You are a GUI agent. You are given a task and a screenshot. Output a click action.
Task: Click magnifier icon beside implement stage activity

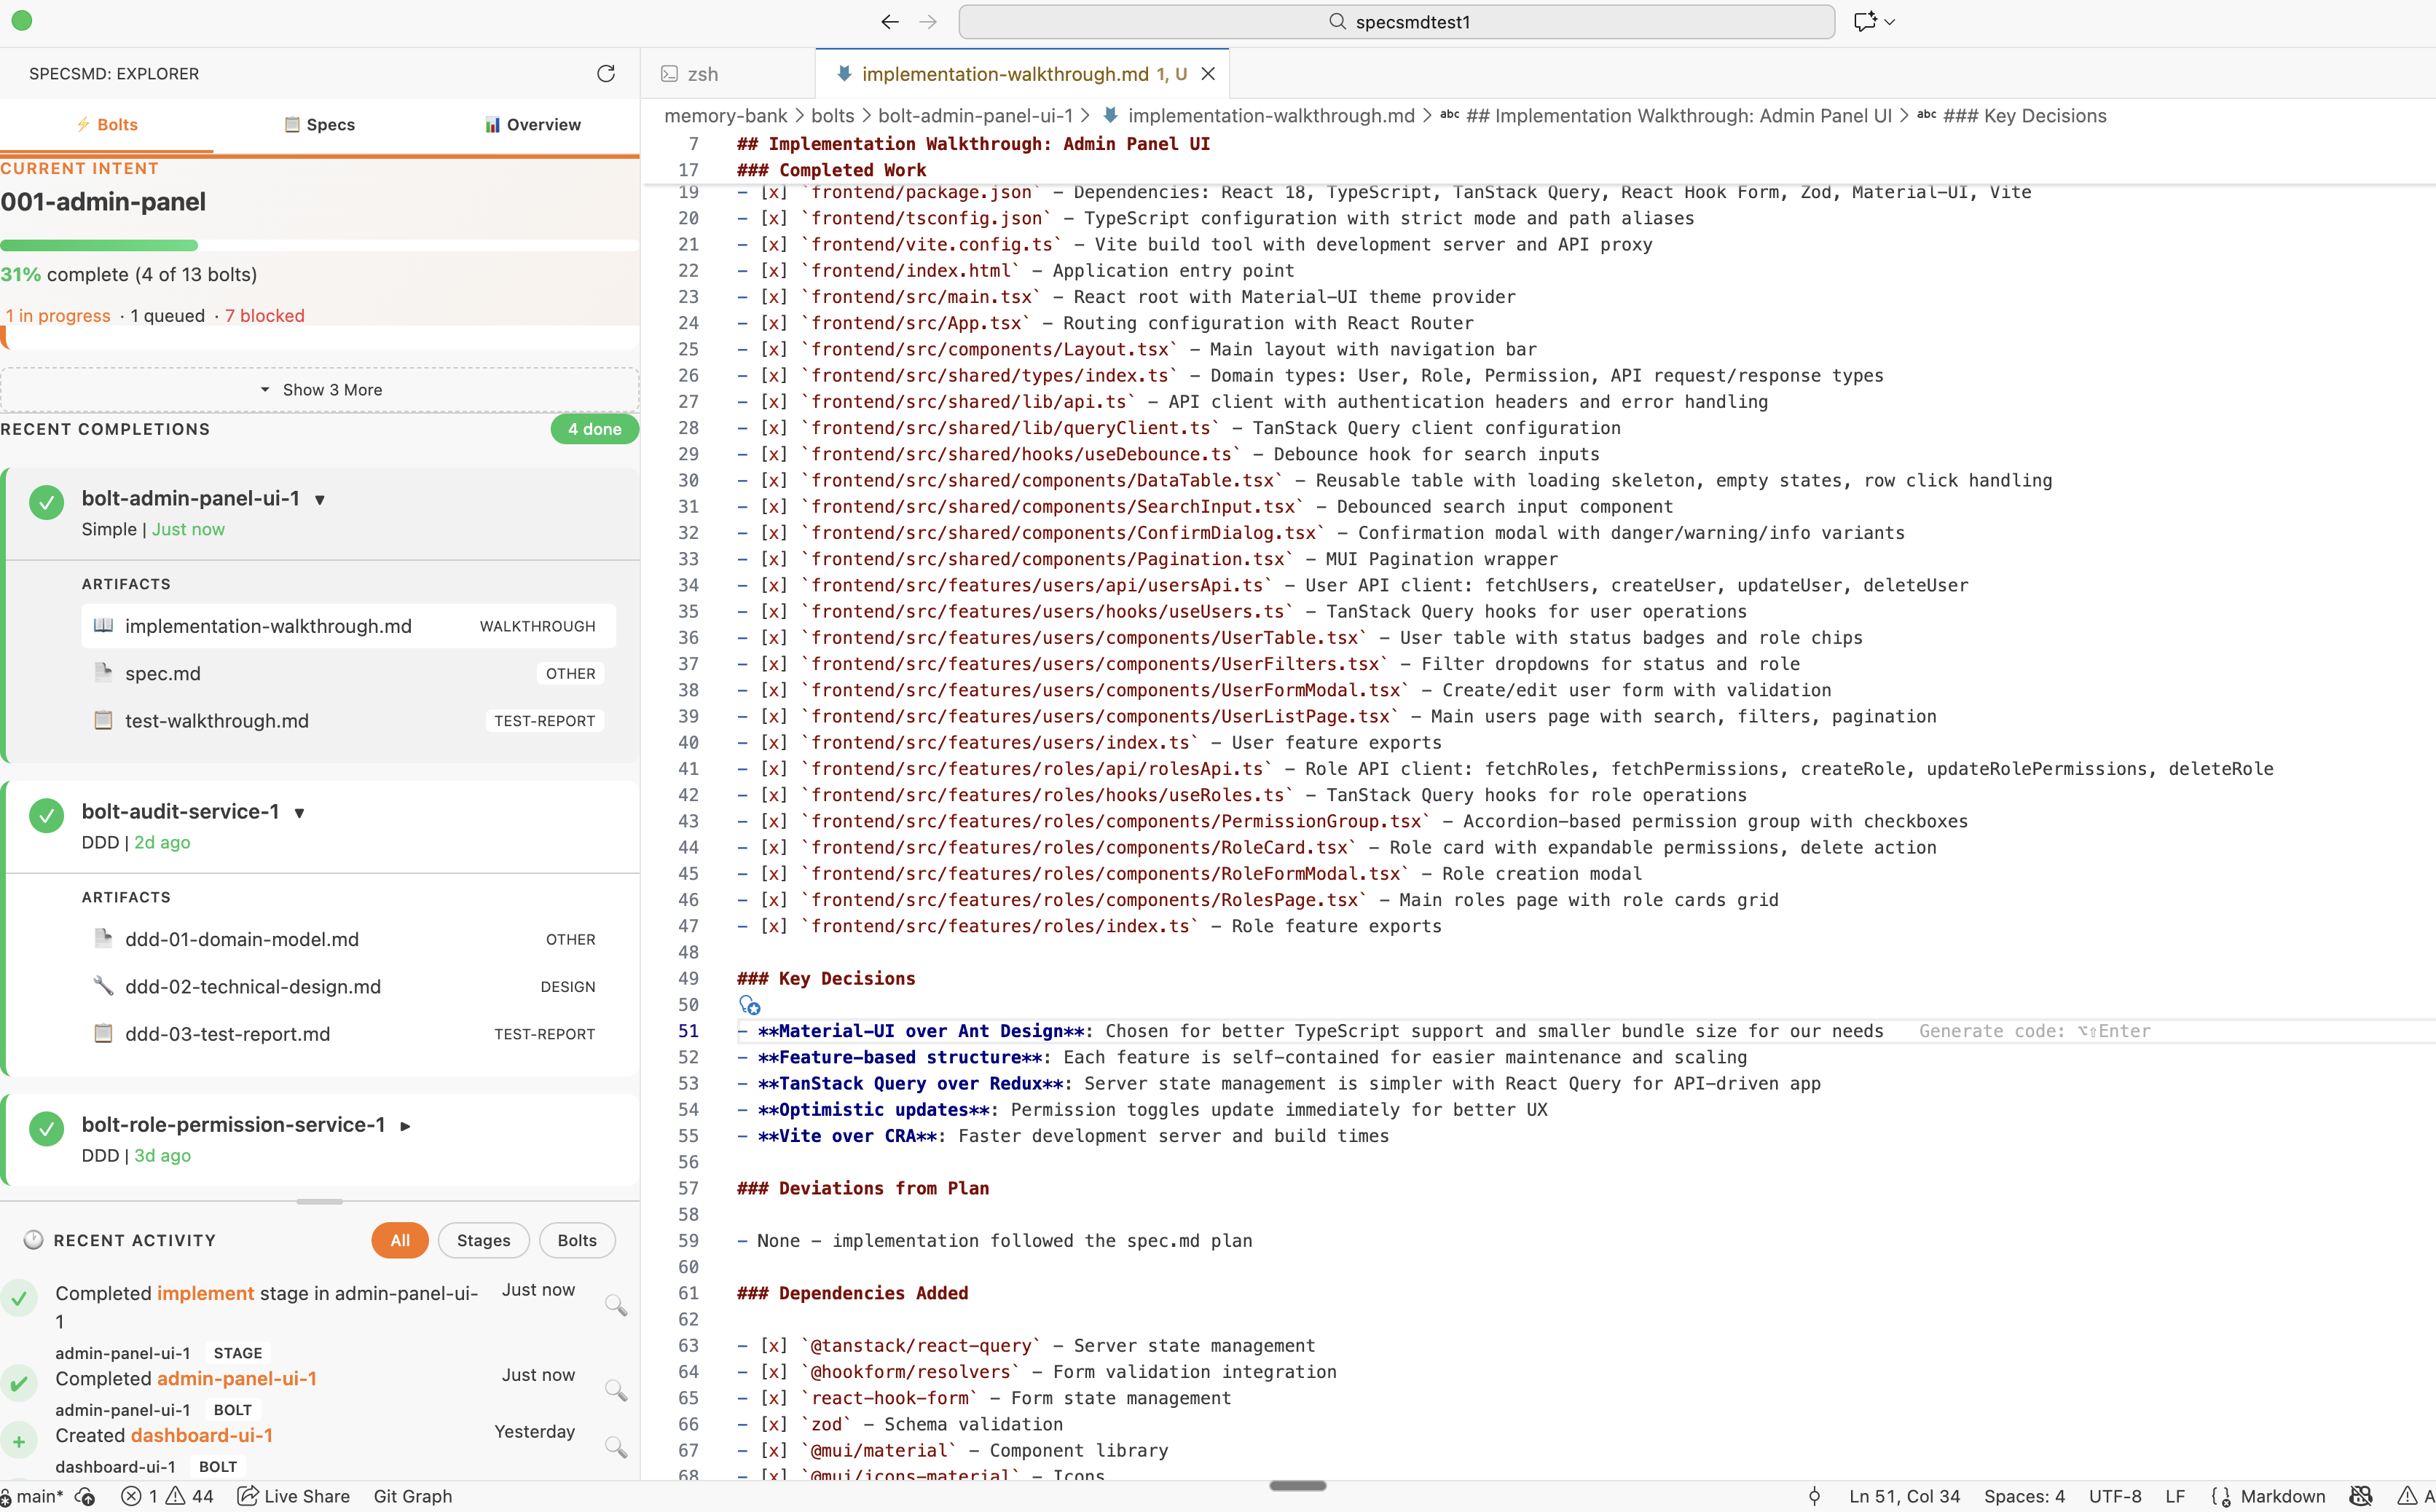click(616, 1305)
